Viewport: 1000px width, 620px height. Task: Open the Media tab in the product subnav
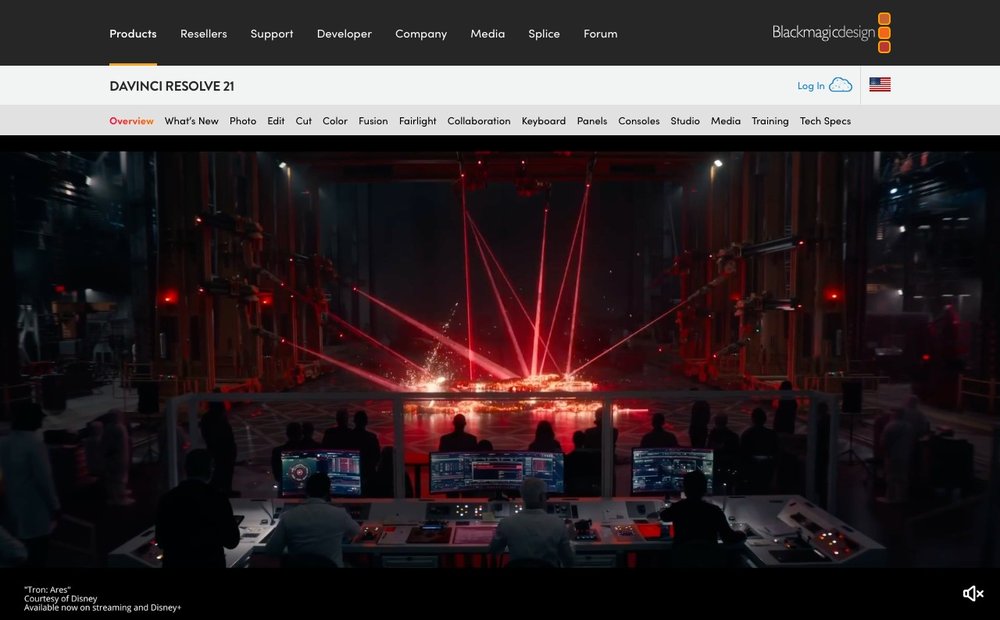(726, 121)
